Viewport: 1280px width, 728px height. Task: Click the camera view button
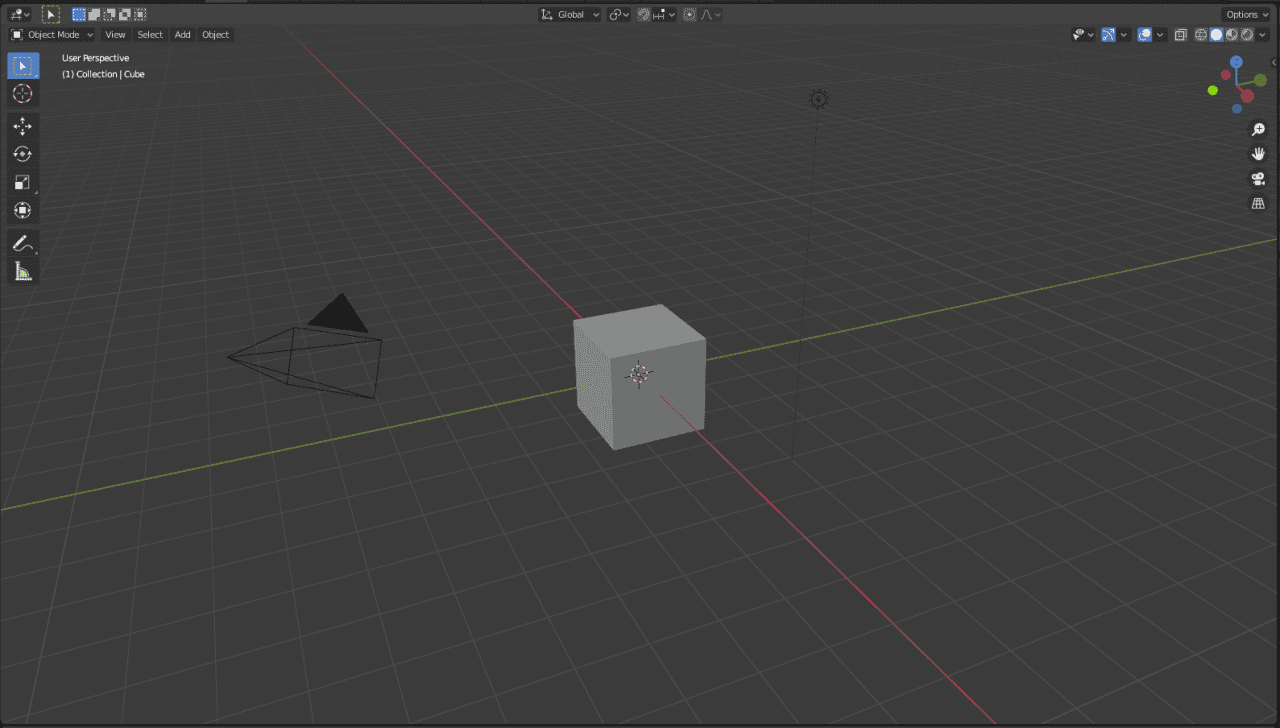tap(1258, 179)
